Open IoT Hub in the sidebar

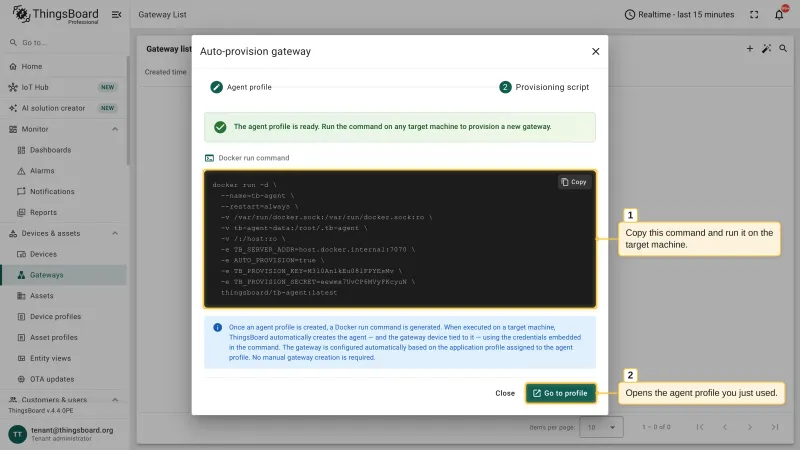pos(64,87)
